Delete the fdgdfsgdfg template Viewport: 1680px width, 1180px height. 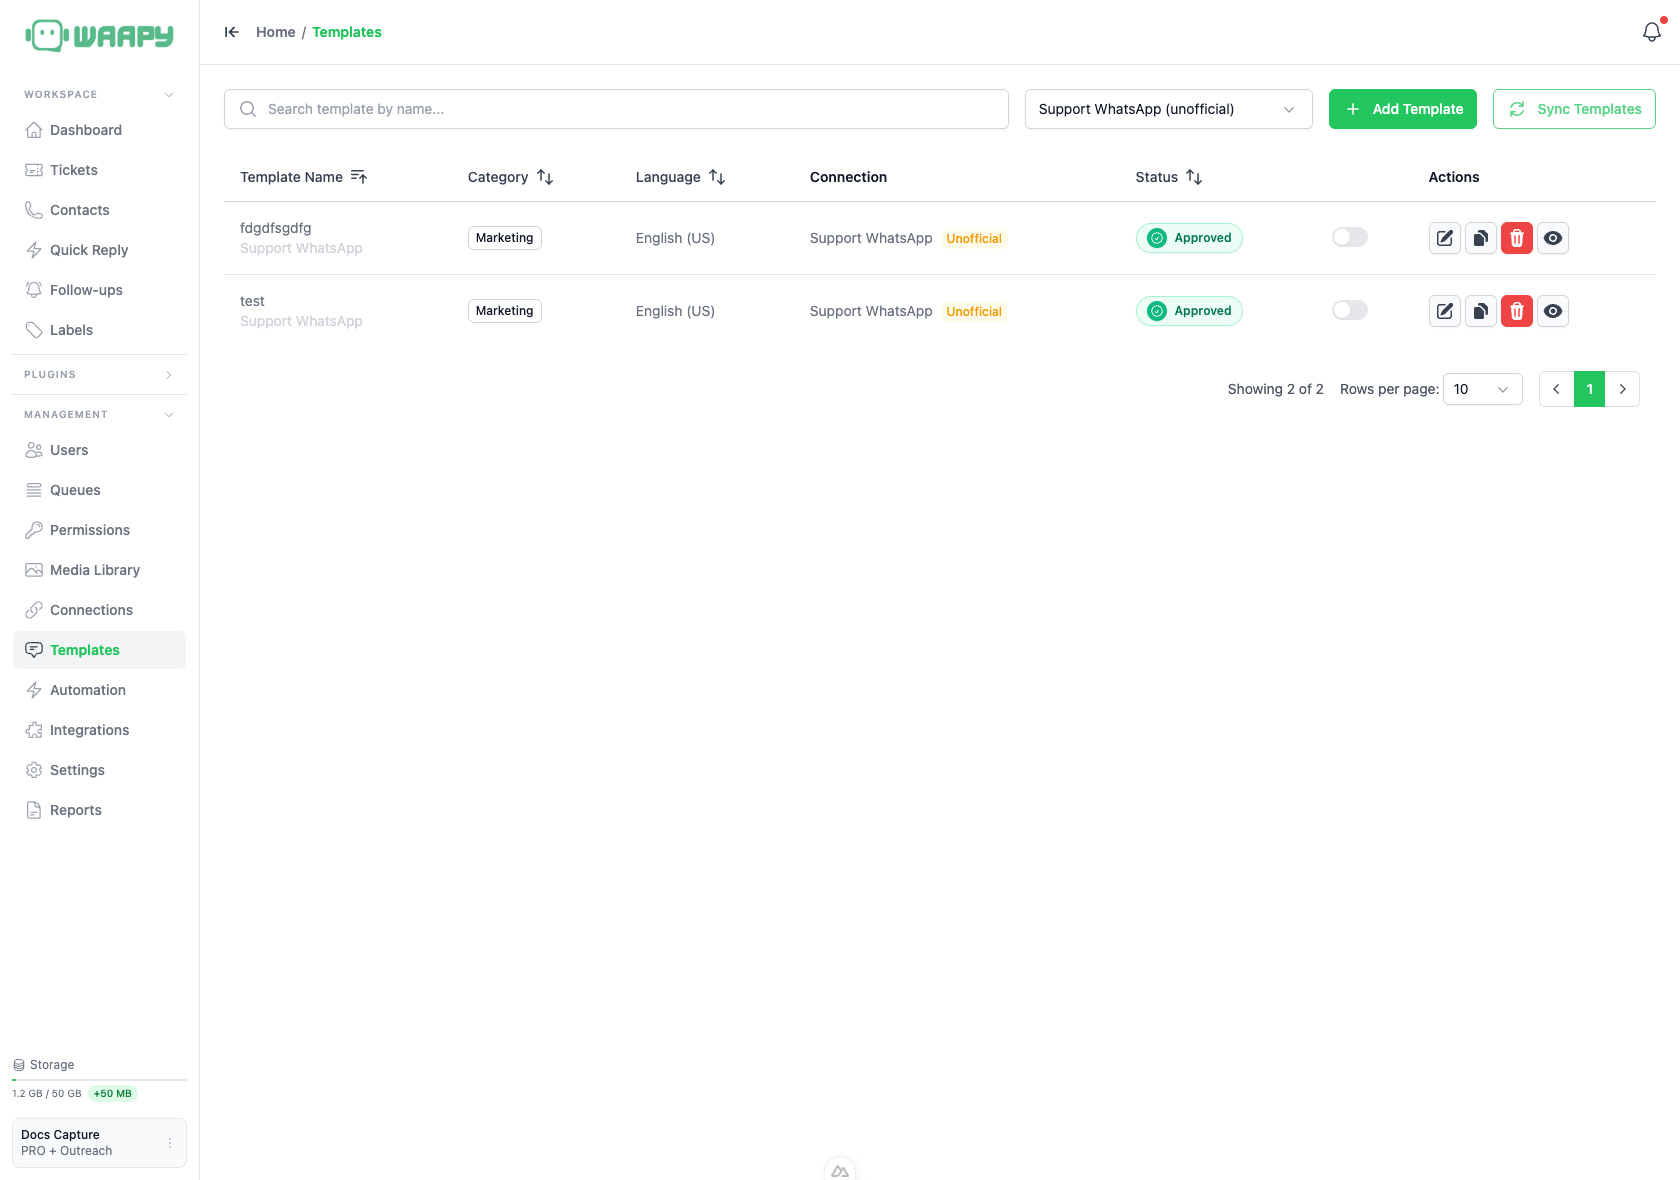(1517, 238)
